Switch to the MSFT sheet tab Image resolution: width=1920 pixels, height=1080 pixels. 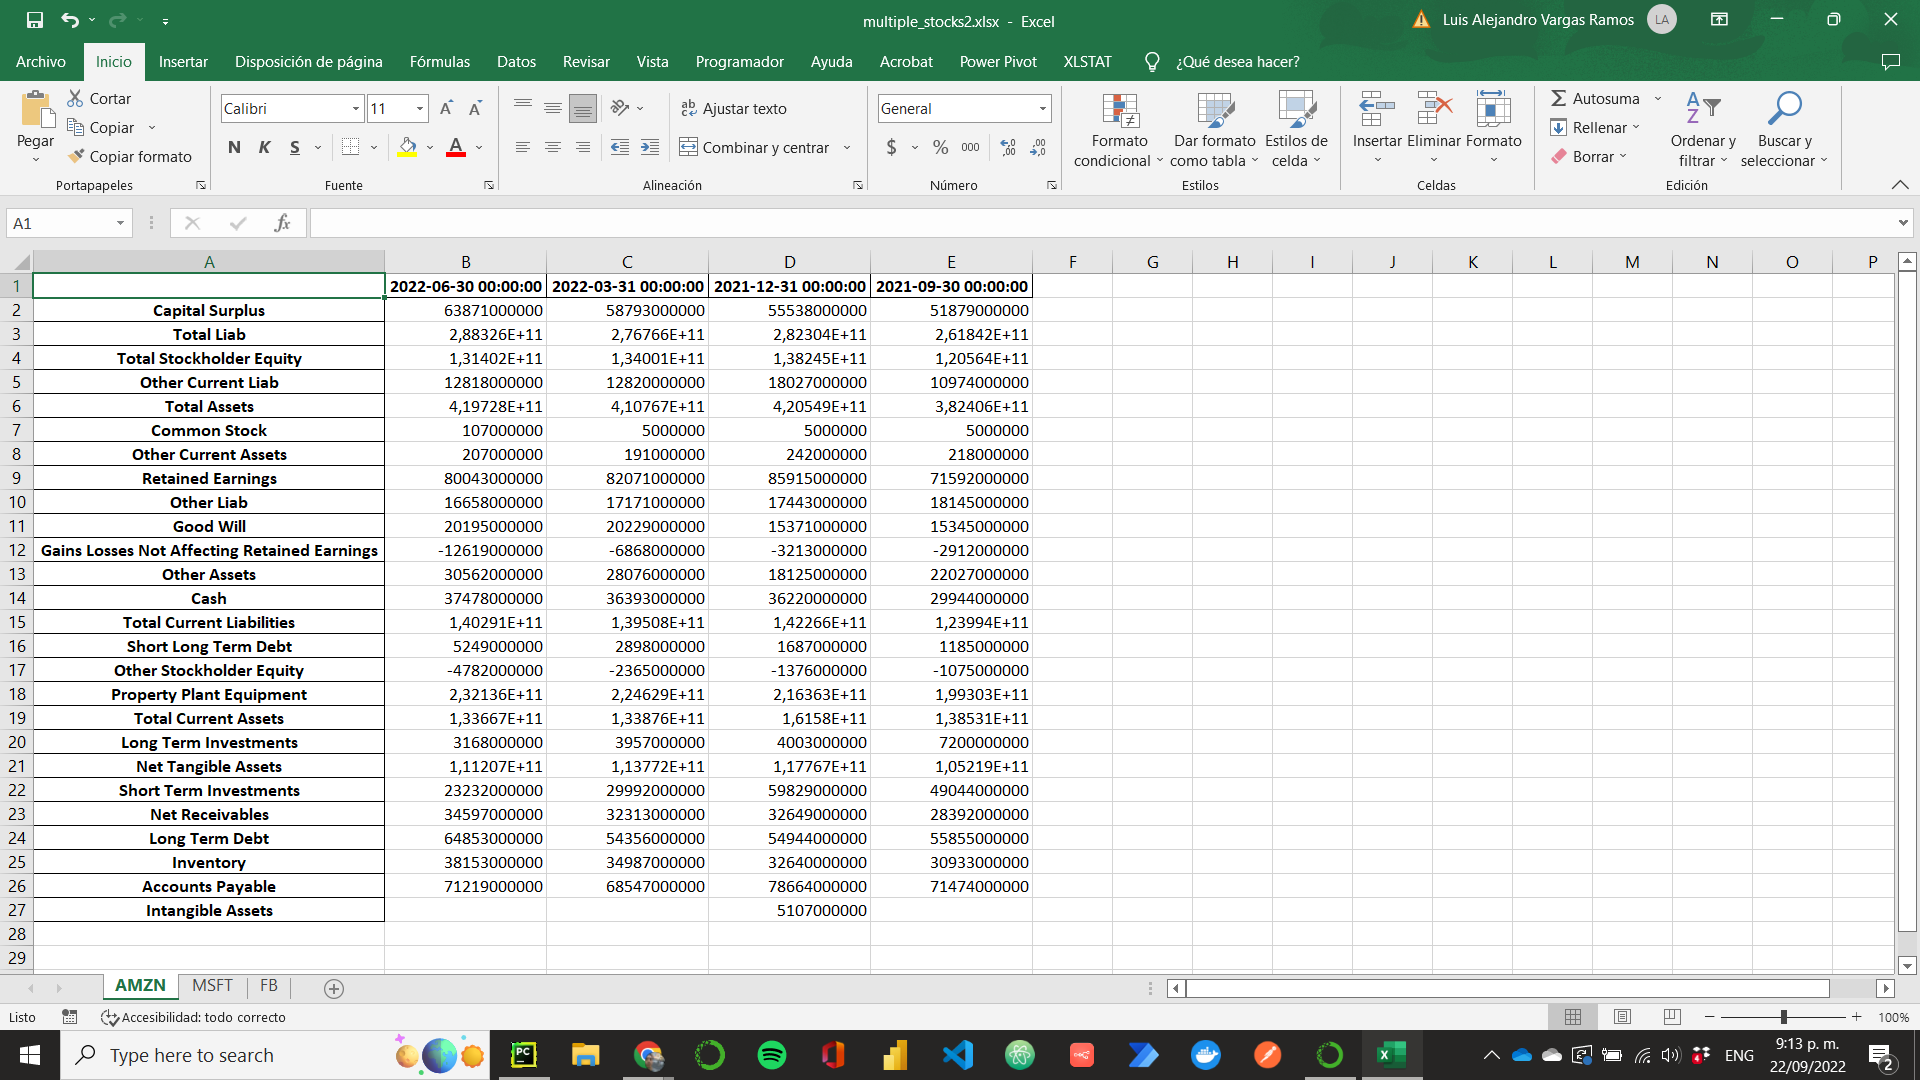point(212,986)
